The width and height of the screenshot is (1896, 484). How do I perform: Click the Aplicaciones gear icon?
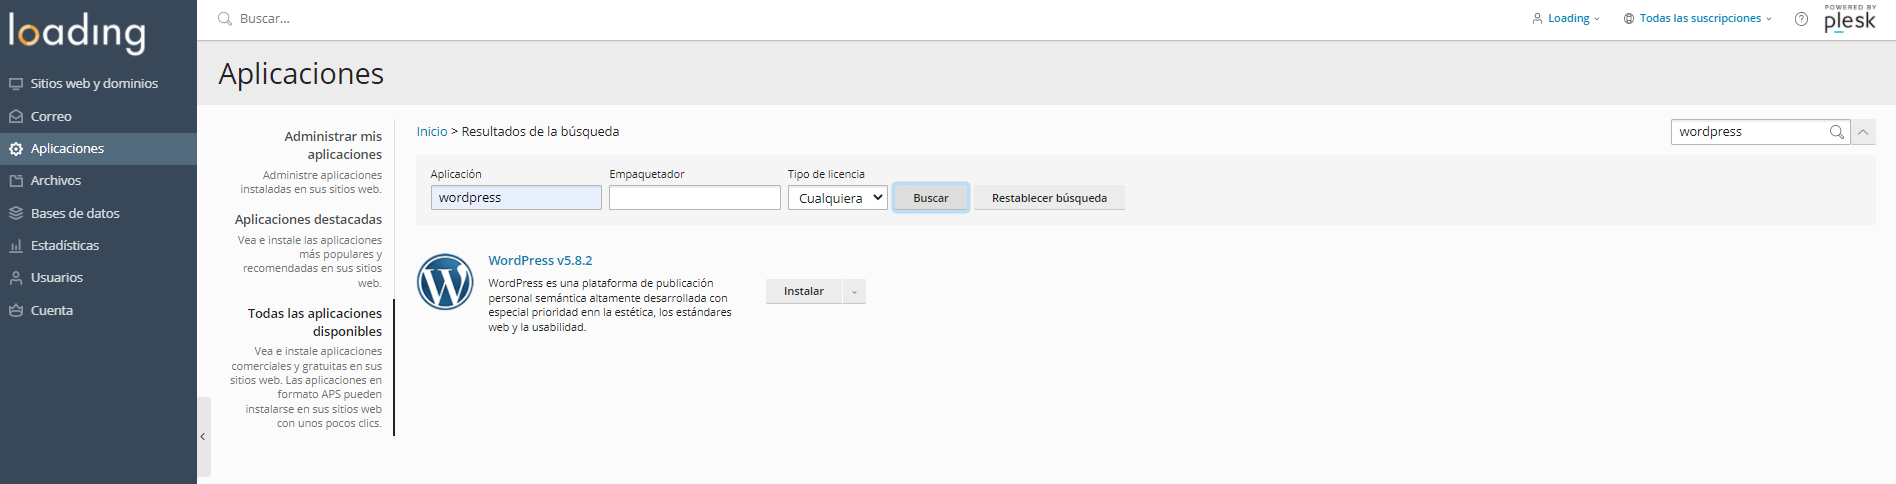click(16, 149)
